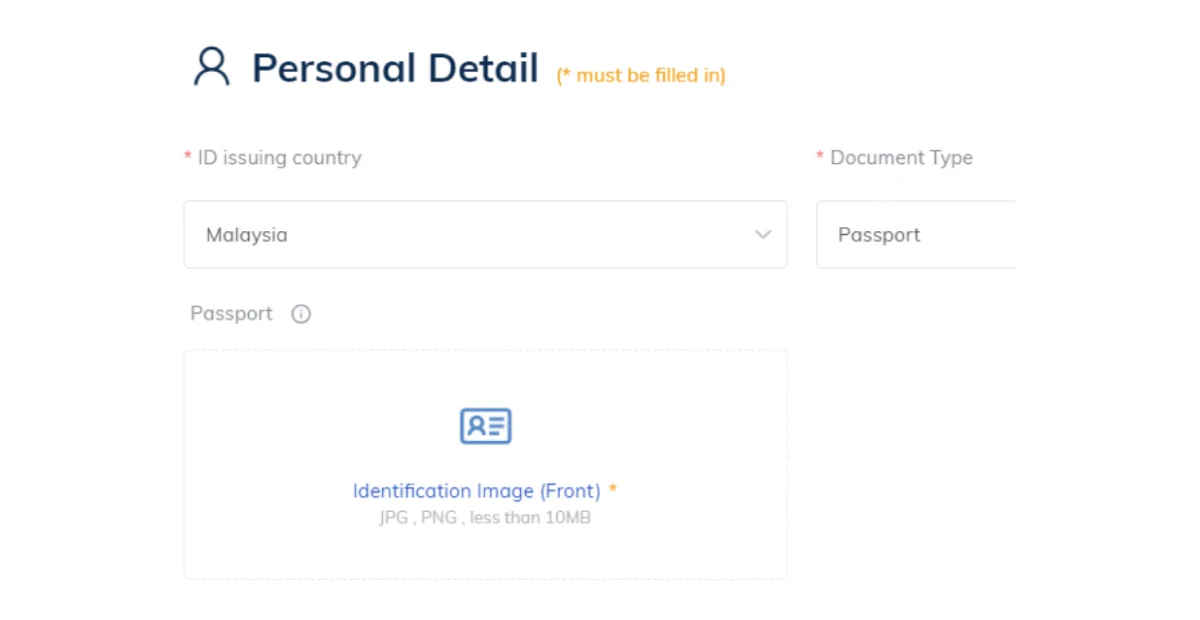Click the red asterisk before ID issuing country

(x=187, y=158)
